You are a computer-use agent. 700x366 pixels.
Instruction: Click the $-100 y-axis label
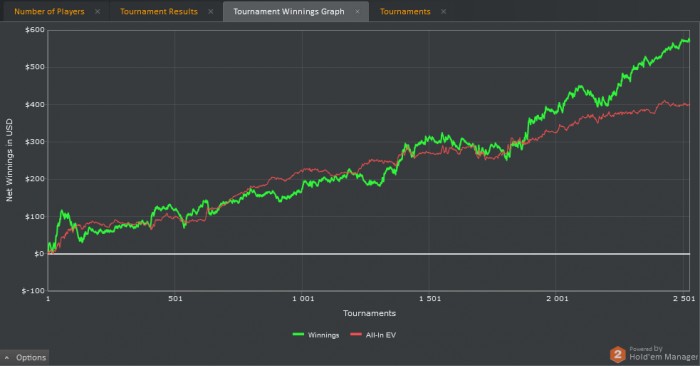tap(33, 291)
